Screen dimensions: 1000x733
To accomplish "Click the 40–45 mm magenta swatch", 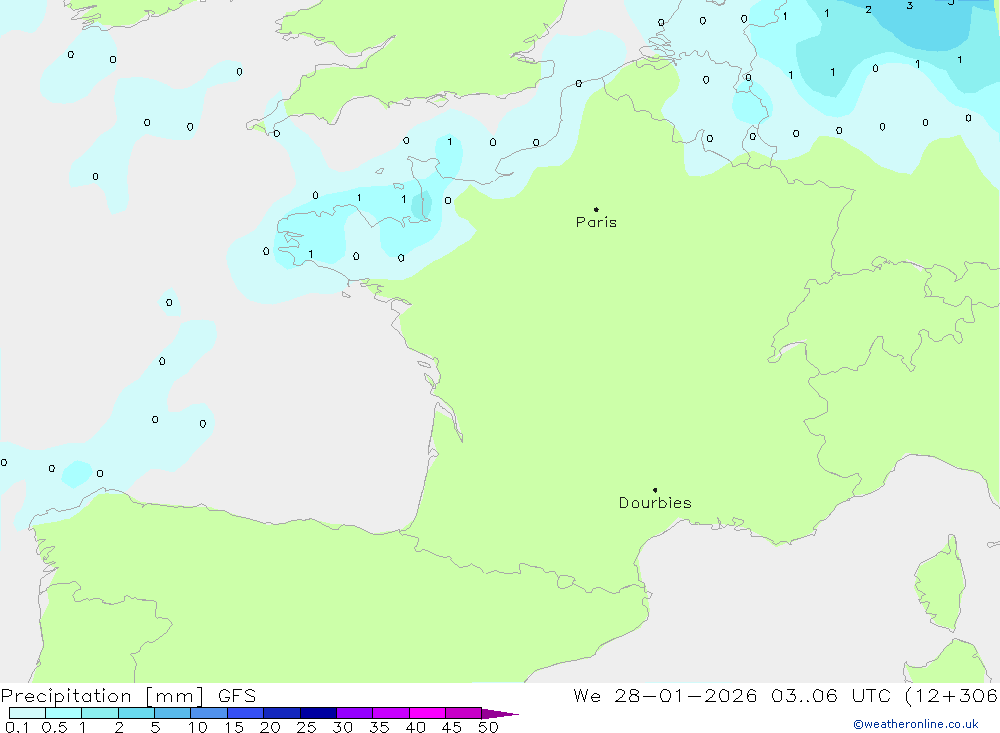I will [427, 713].
